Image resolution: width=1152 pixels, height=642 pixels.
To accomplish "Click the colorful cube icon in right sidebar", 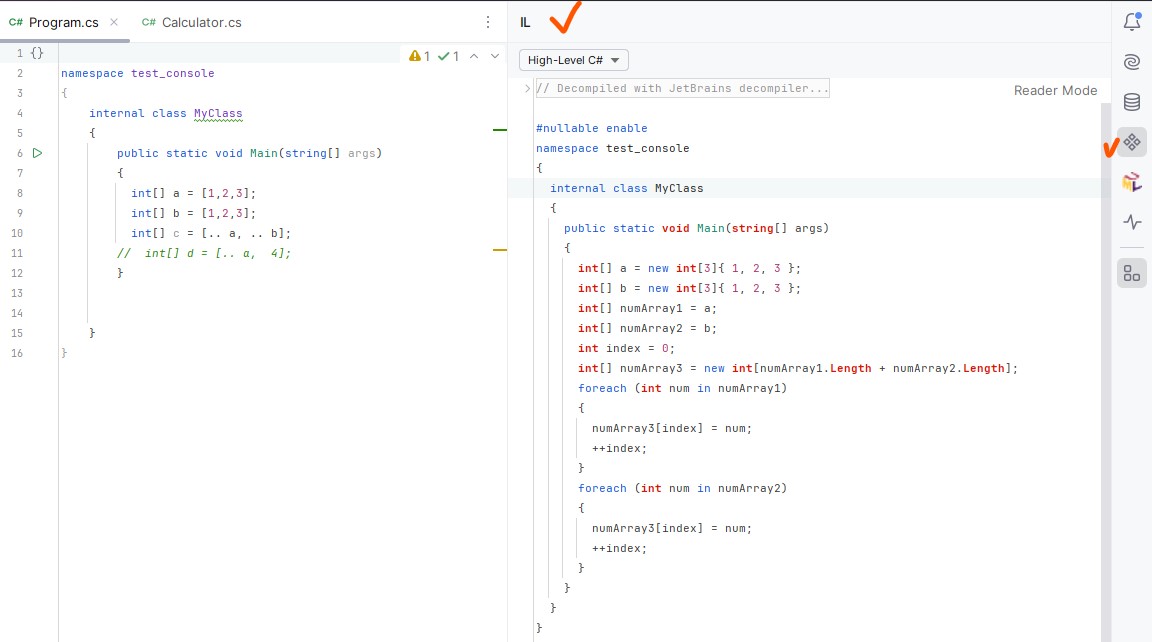I will [x=1131, y=182].
